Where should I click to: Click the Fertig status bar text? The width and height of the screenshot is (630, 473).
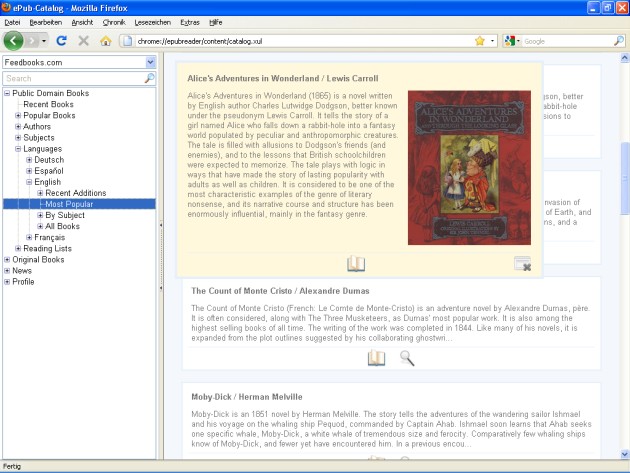tap(12, 466)
